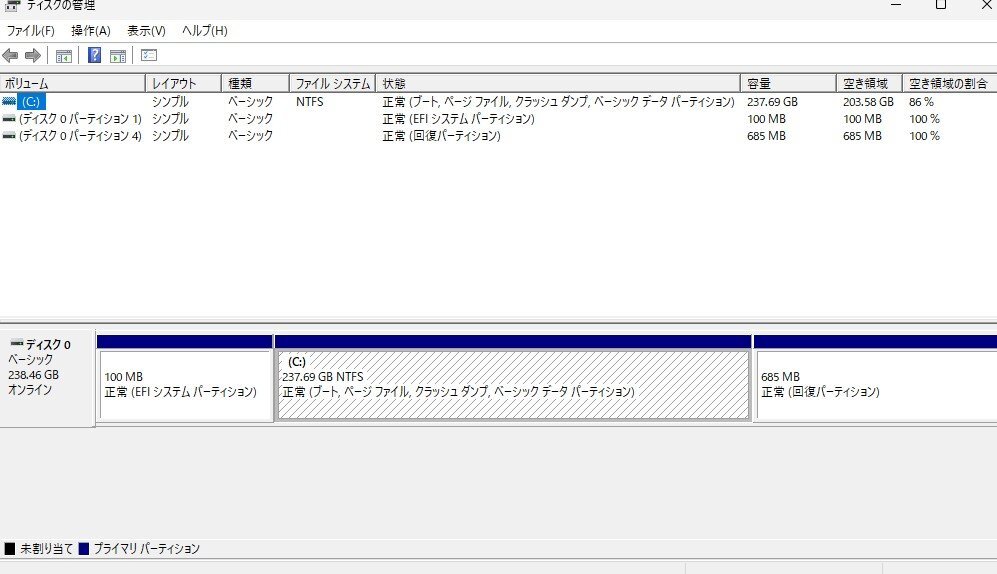Click the ディスク 0 ベーシック disk label panel

point(47,378)
